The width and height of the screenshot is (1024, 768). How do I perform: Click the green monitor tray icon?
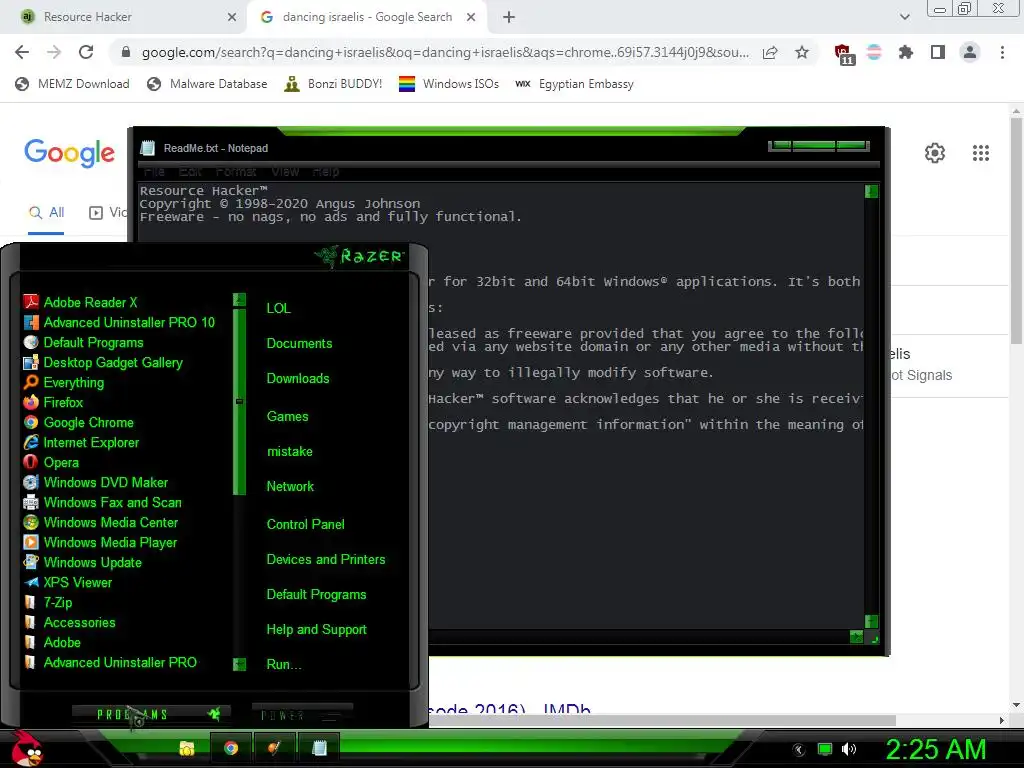[x=825, y=750]
